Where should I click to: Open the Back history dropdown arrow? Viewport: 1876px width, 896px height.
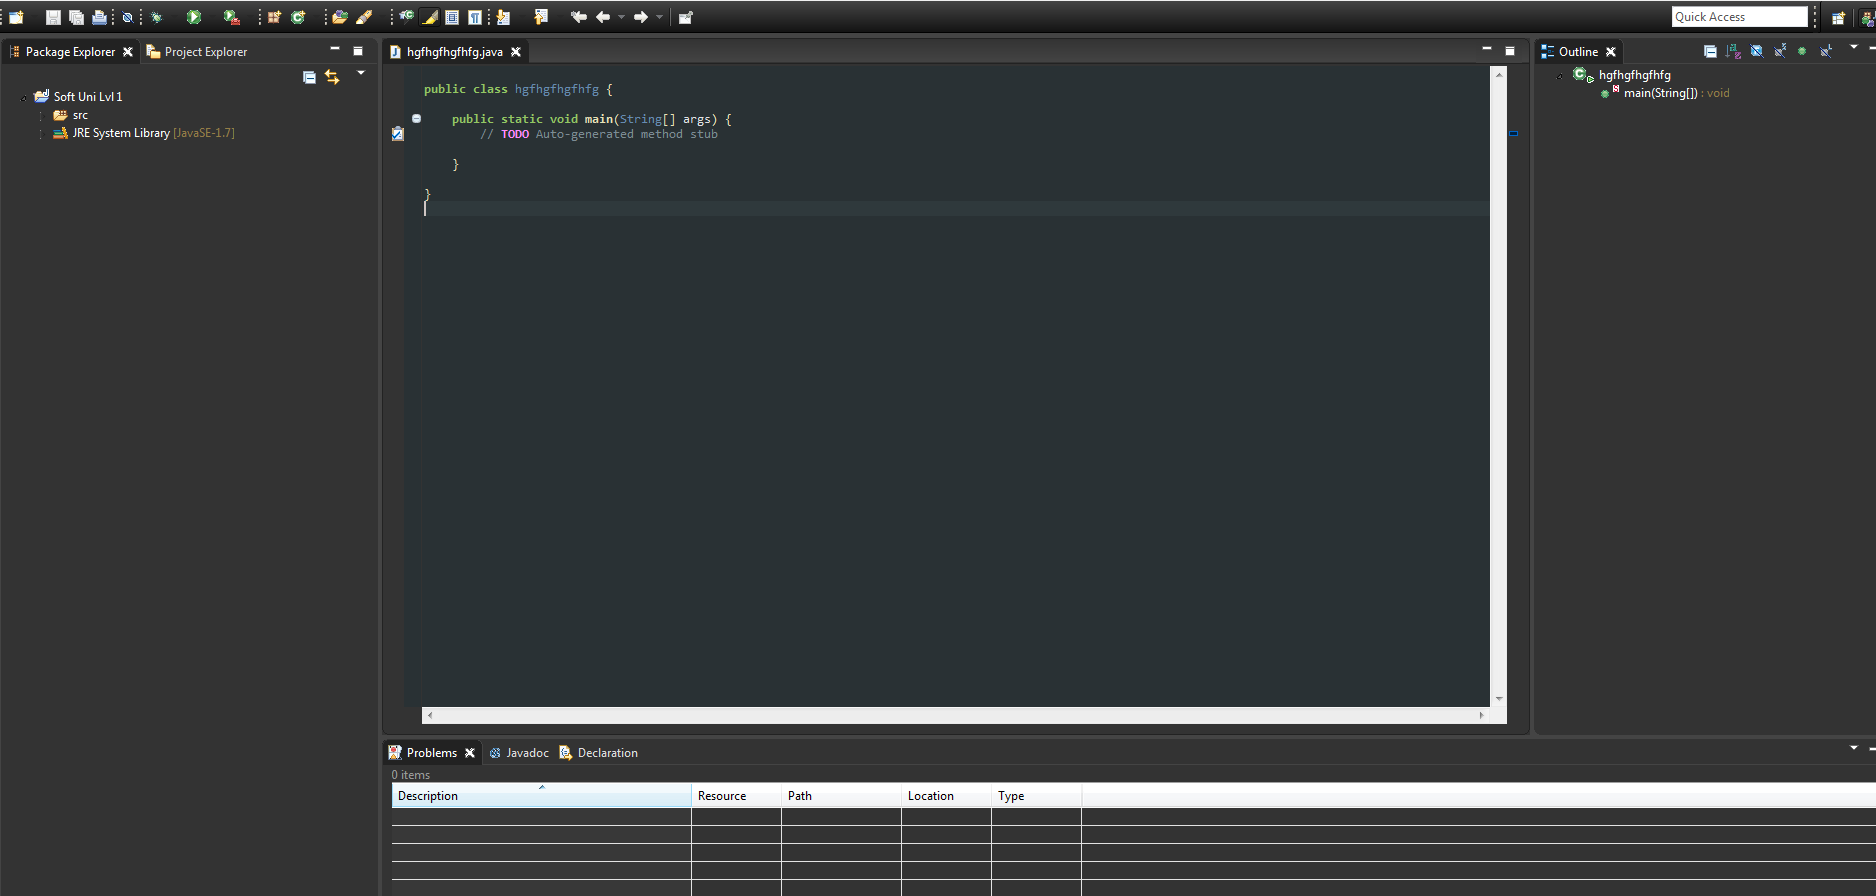click(x=621, y=17)
